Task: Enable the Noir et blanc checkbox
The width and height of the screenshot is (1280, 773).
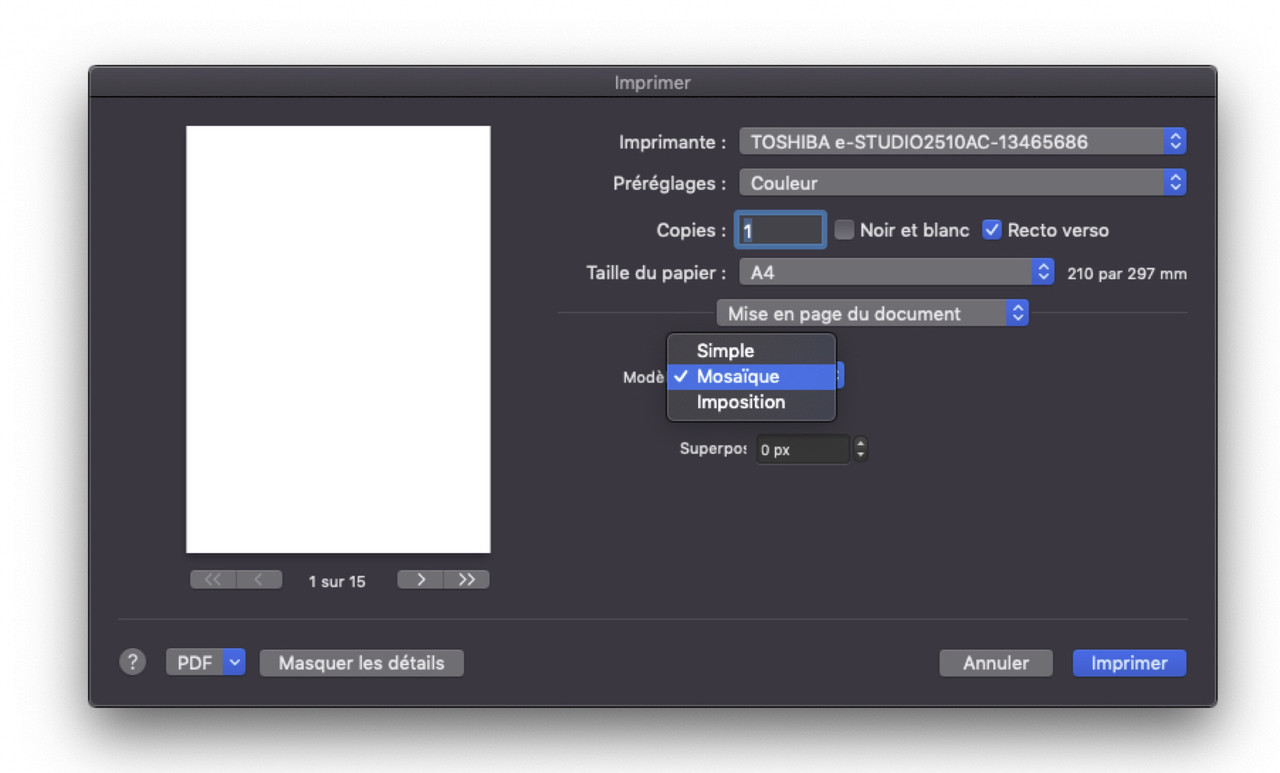Action: (x=845, y=230)
